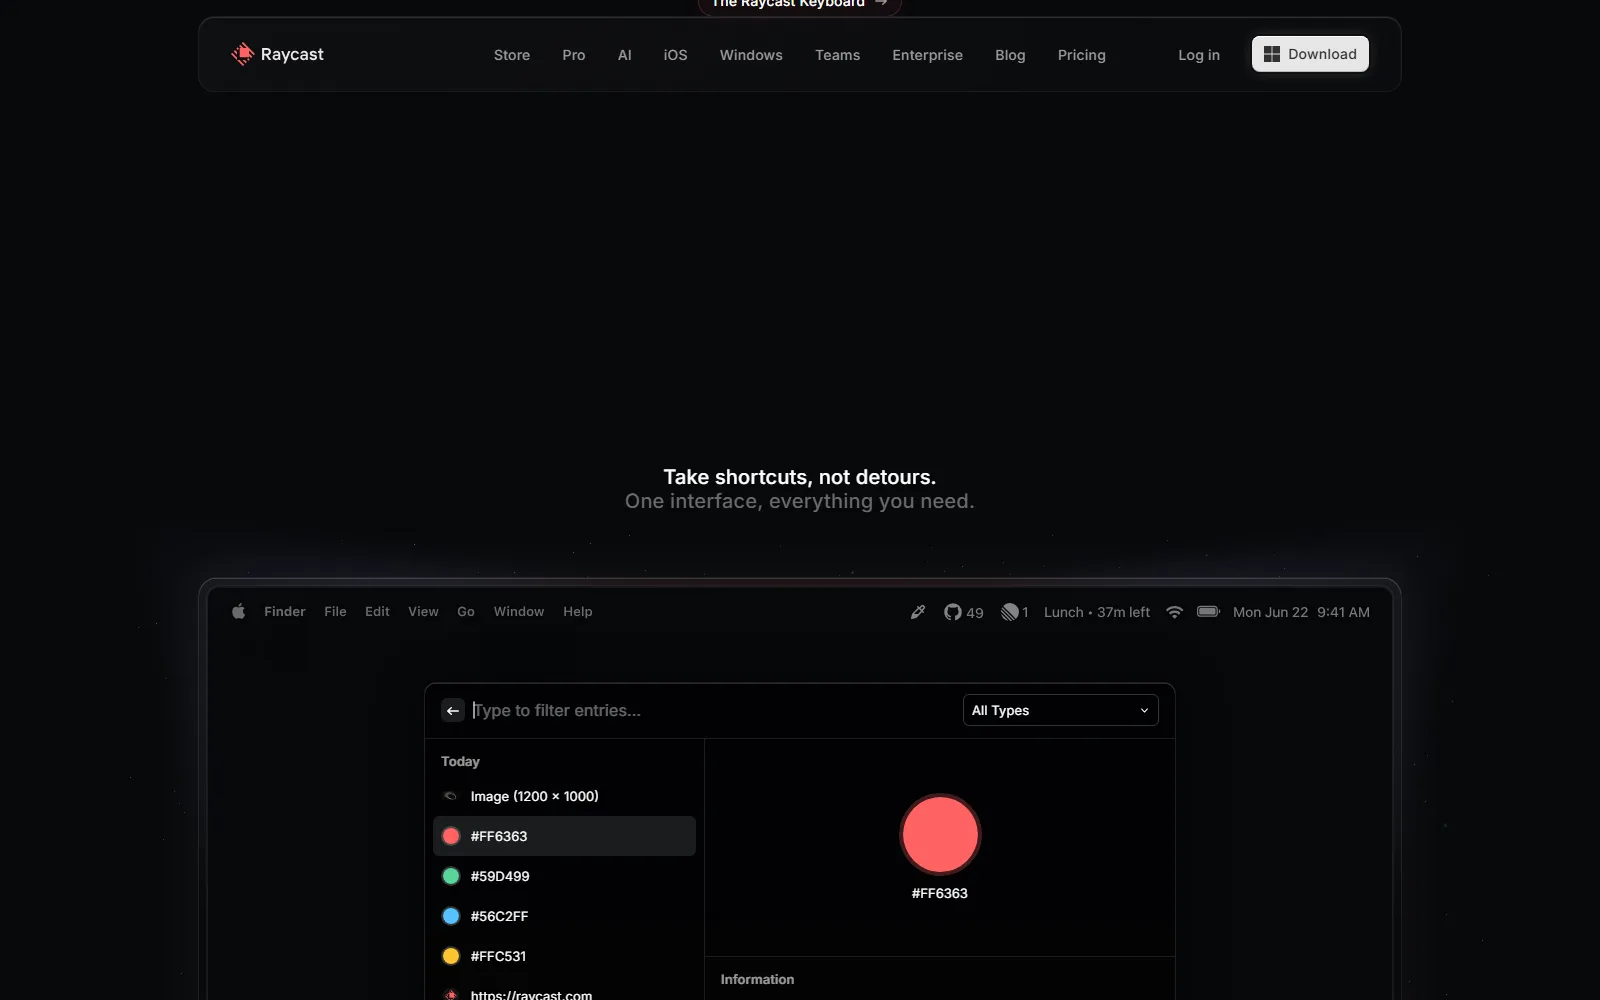Open the Pricing page
The image size is (1600, 1000).
(1082, 55)
